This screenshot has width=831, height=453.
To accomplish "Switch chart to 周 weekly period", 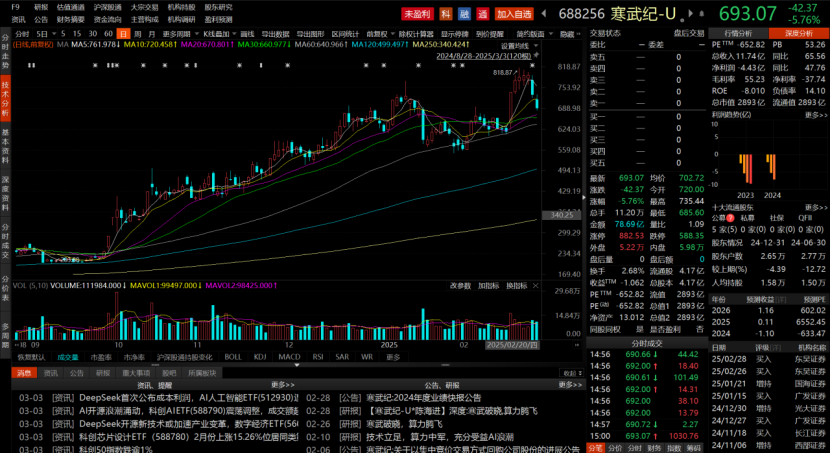I will (138, 33).
